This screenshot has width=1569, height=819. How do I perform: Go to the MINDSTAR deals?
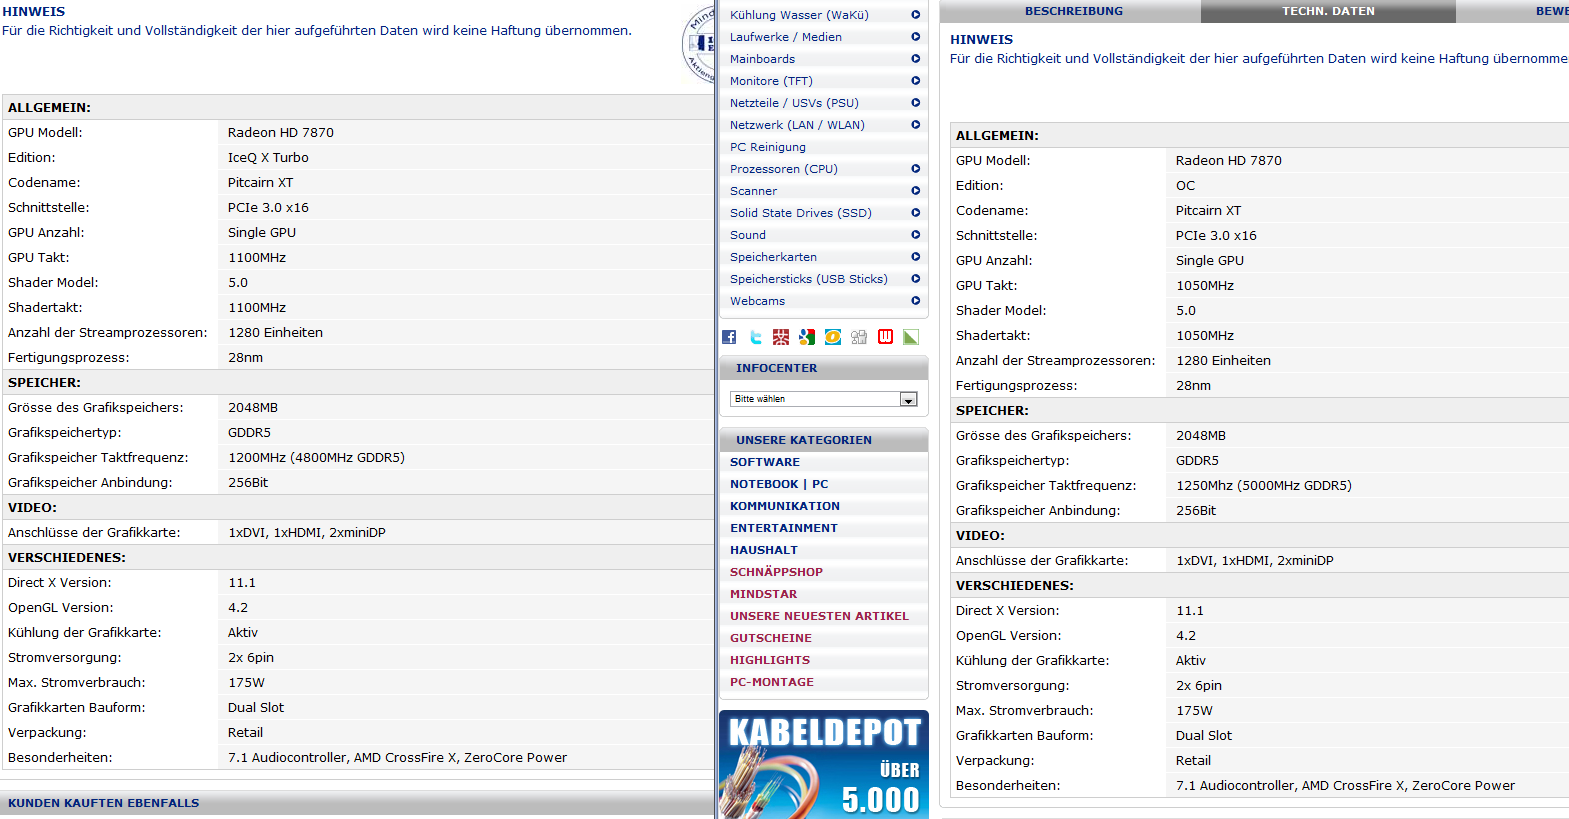coord(763,594)
